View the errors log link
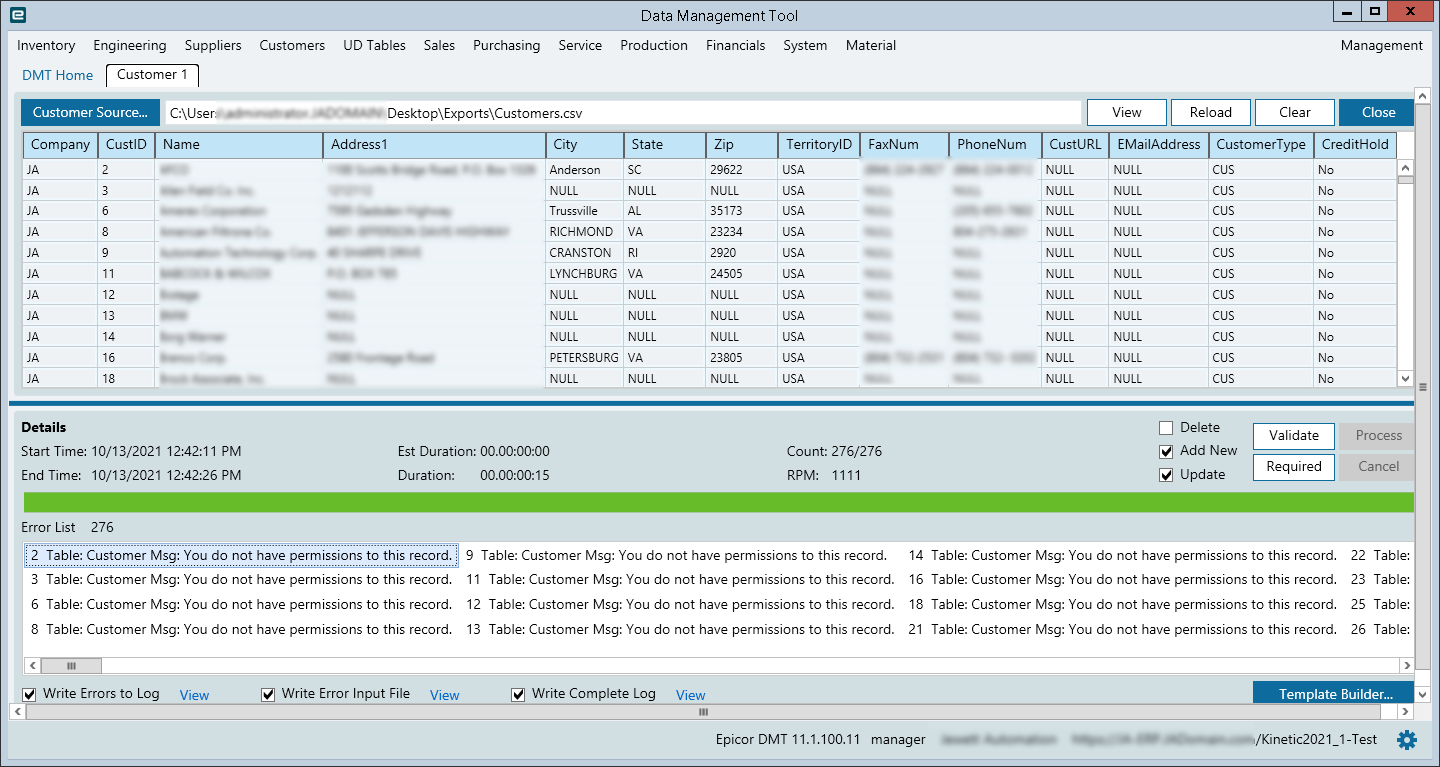This screenshot has width=1440, height=767. click(194, 695)
